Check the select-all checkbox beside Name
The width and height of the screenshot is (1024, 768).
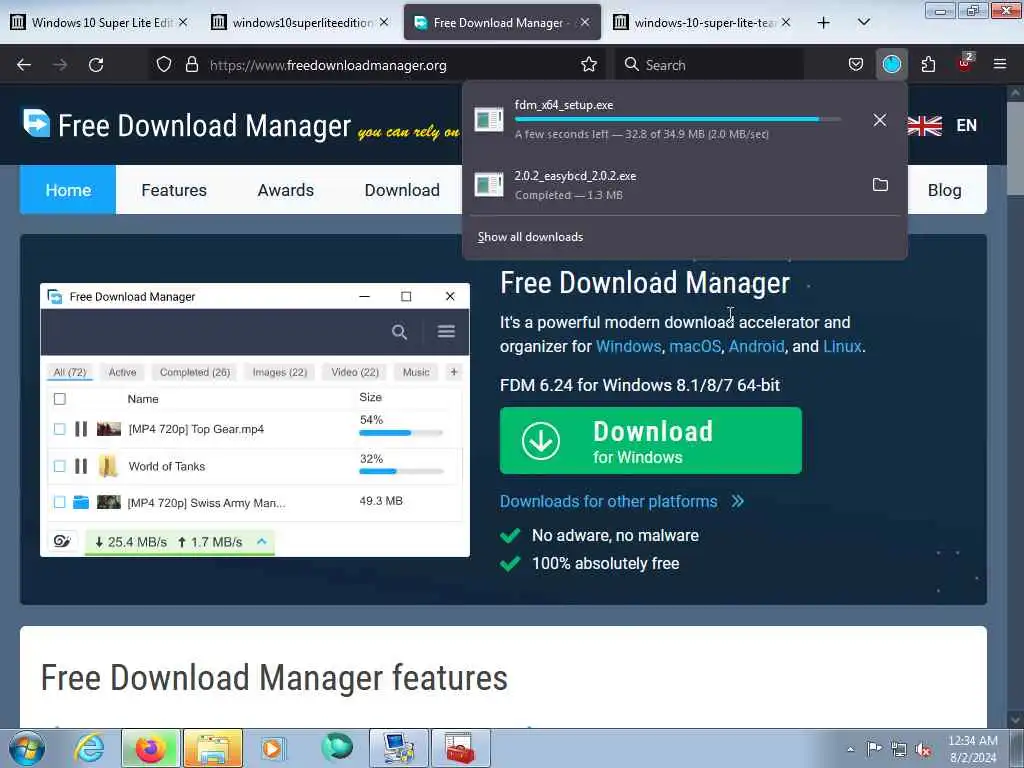coord(59,399)
